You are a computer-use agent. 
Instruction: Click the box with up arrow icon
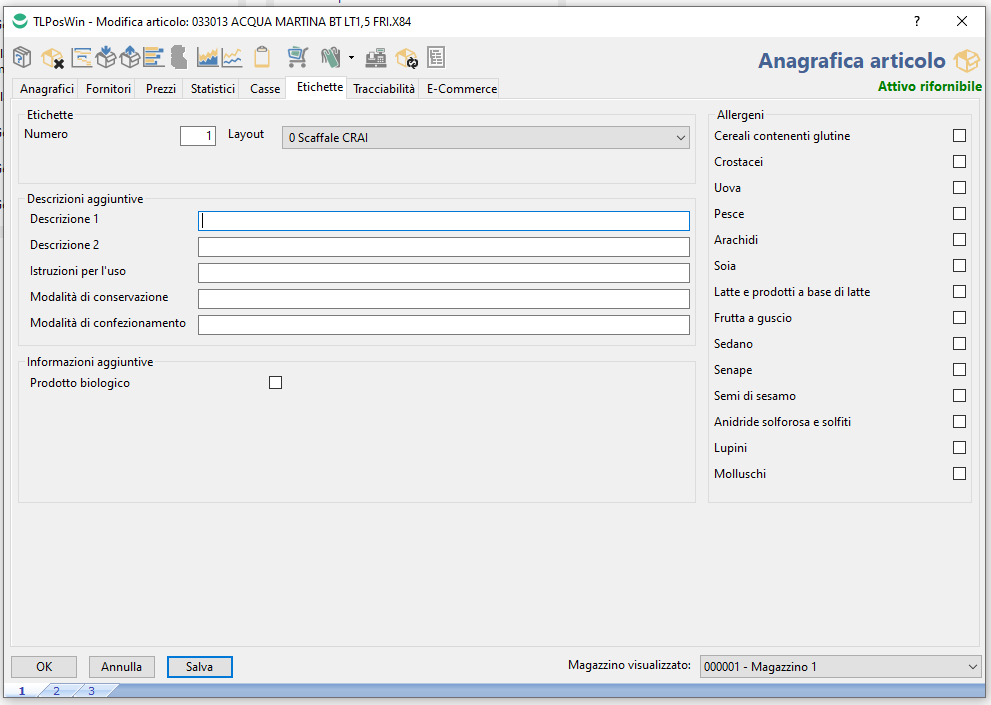(130, 58)
